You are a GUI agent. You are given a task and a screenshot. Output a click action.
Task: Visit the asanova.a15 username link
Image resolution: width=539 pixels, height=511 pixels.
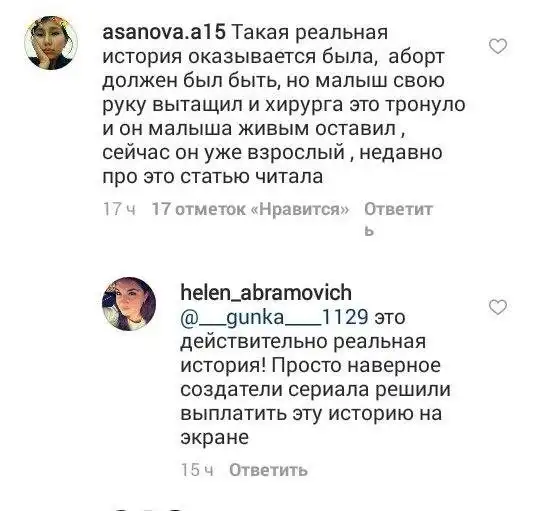(x=164, y=33)
